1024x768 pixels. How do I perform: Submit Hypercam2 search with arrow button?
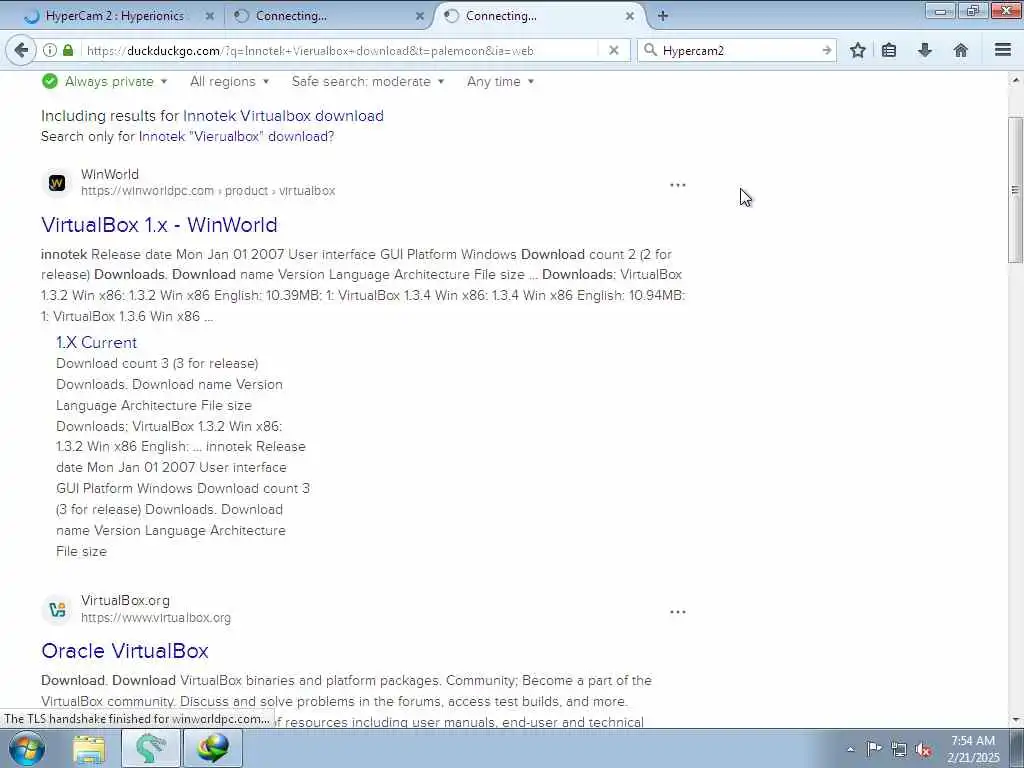click(826, 50)
